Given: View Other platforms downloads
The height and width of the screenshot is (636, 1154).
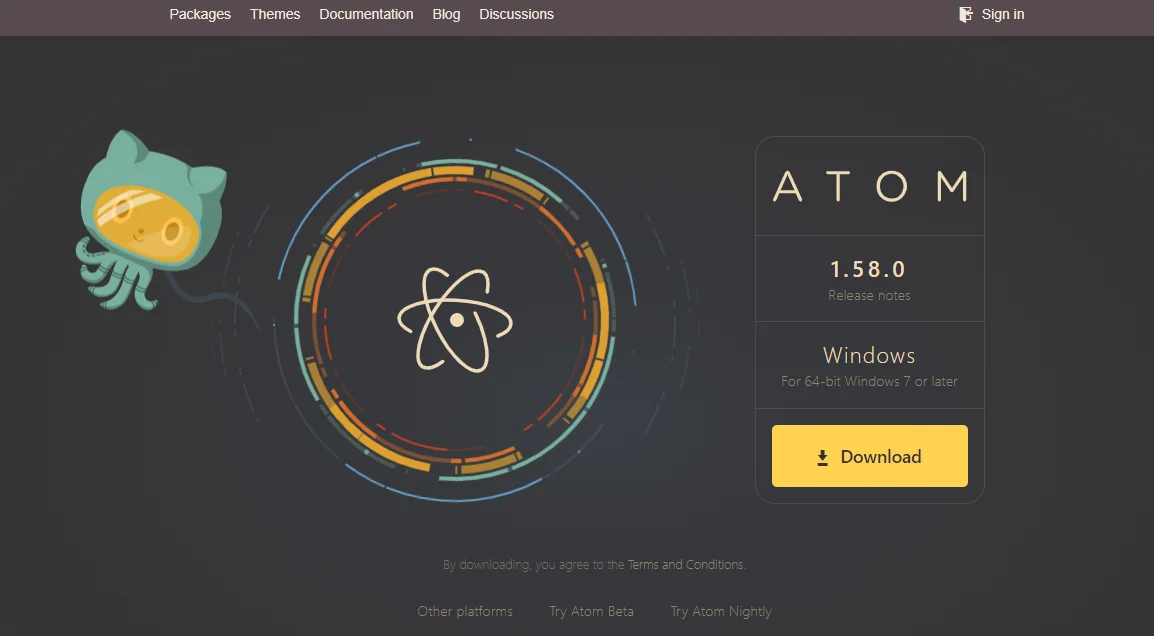Looking at the screenshot, I should click(x=465, y=611).
